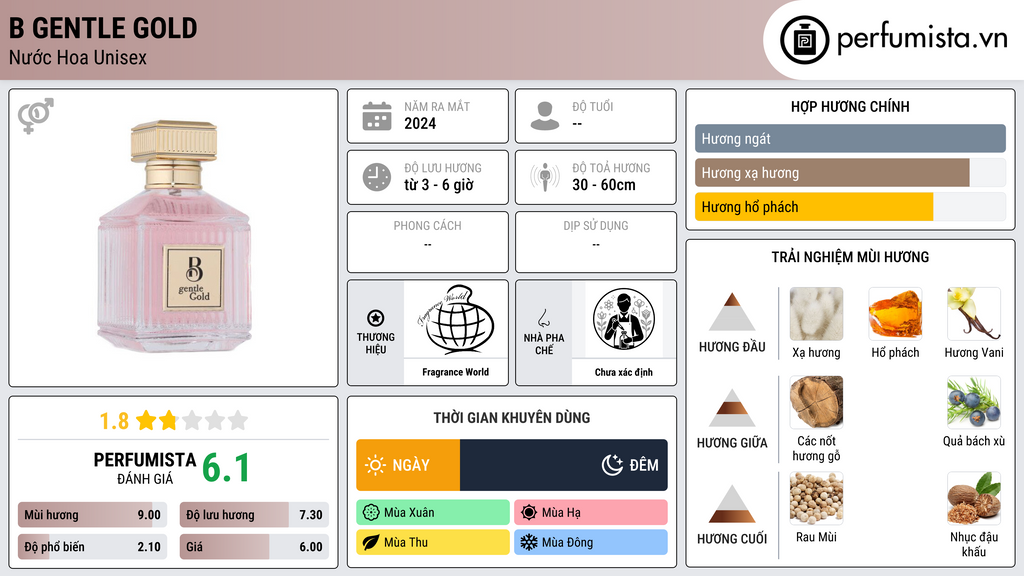Click the Mùi hương 9.00 rating bar
The height and width of the screenshot is (576, 1024).
coord(92,515)
